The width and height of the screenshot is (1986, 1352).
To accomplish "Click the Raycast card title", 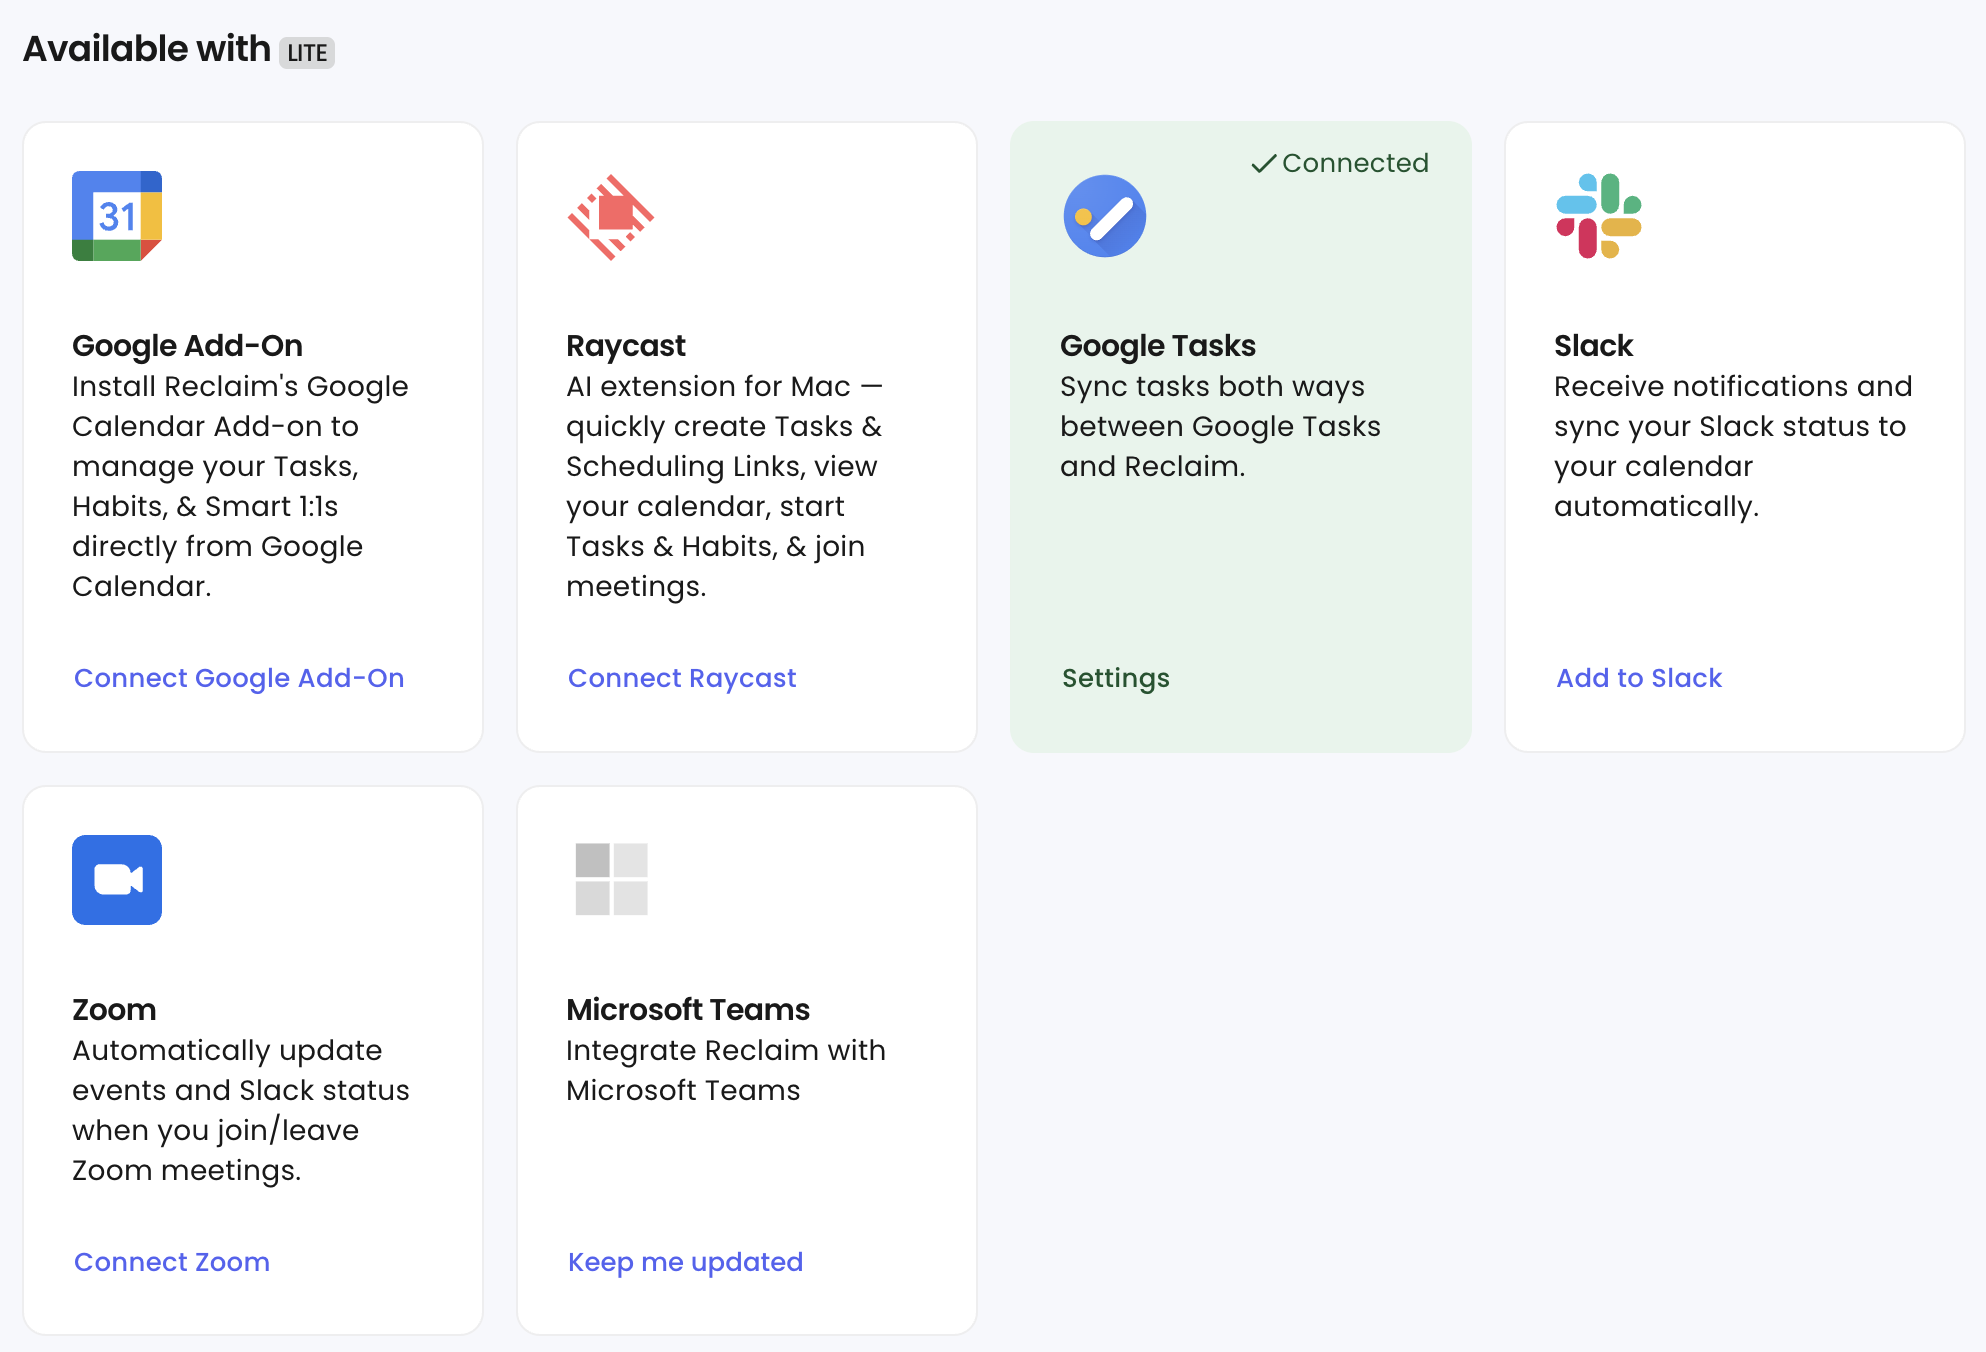I will (625, 346).
